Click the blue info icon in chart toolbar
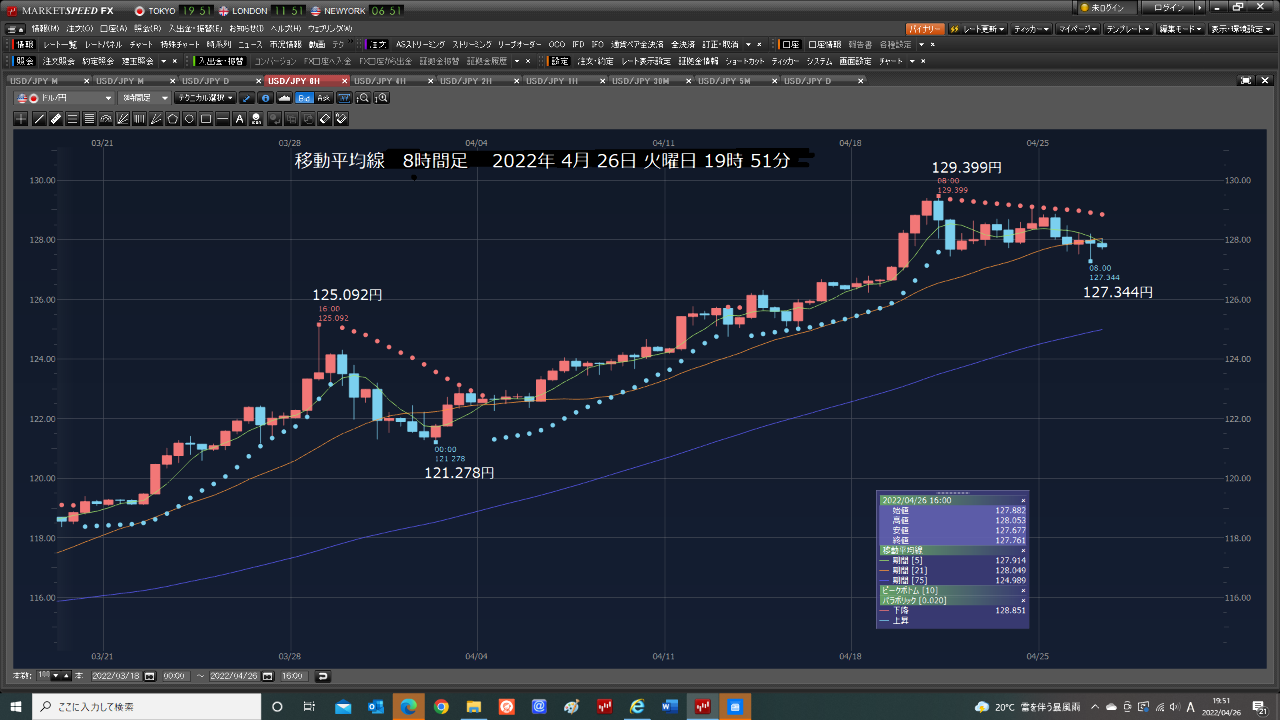Viewport: 1280px width, 720px height. (x=265, y=98)
